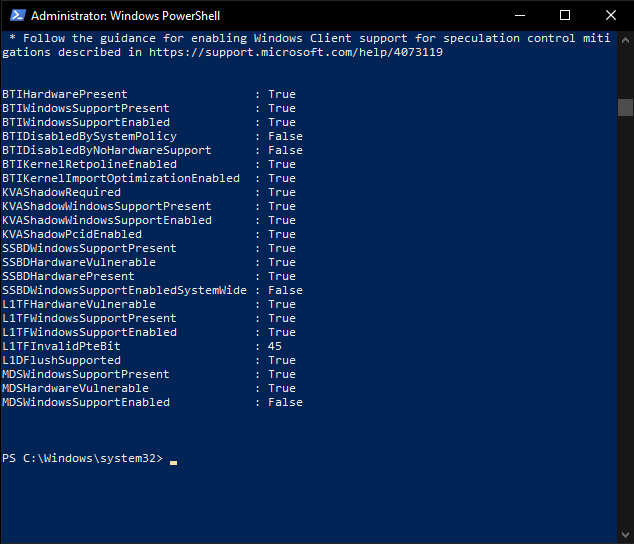Click the scrollbar track below the thumb

(625, 320)
